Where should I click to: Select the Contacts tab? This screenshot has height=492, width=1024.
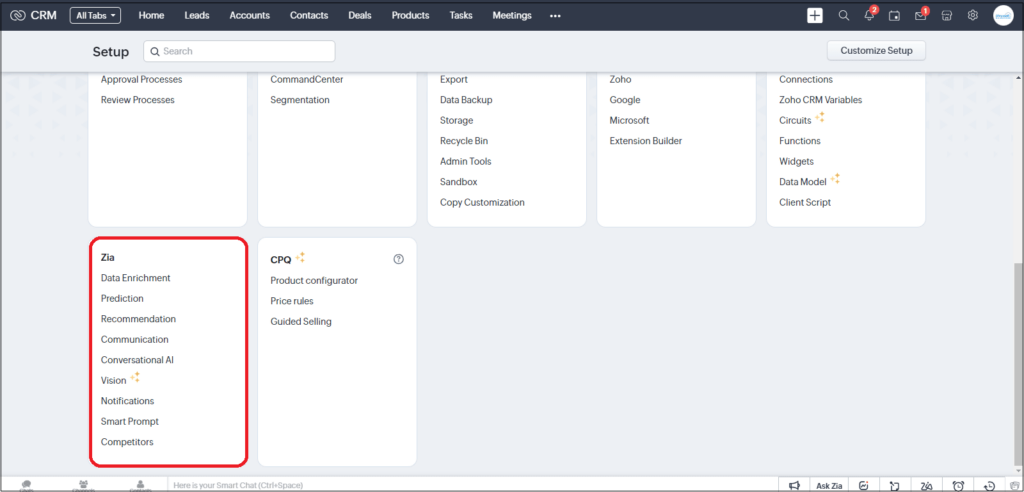coord(309,15)
